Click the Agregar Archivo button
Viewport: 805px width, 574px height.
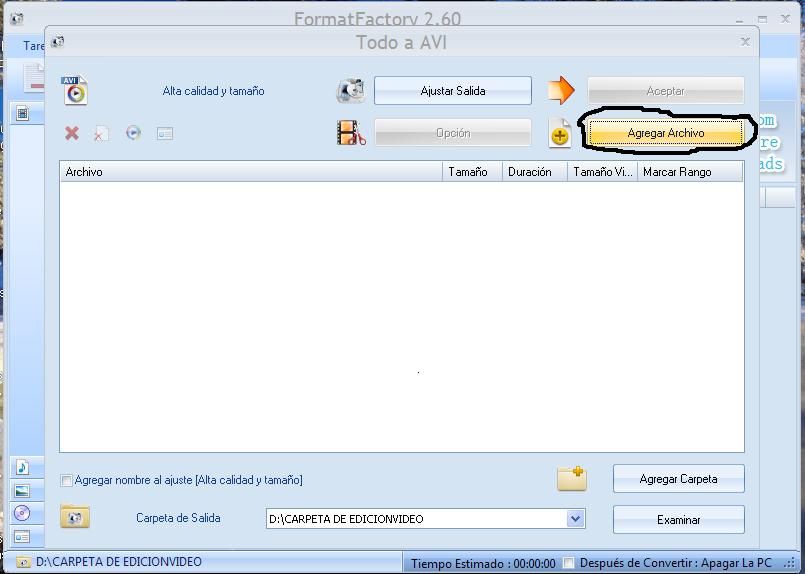click(x=666, y=133)
